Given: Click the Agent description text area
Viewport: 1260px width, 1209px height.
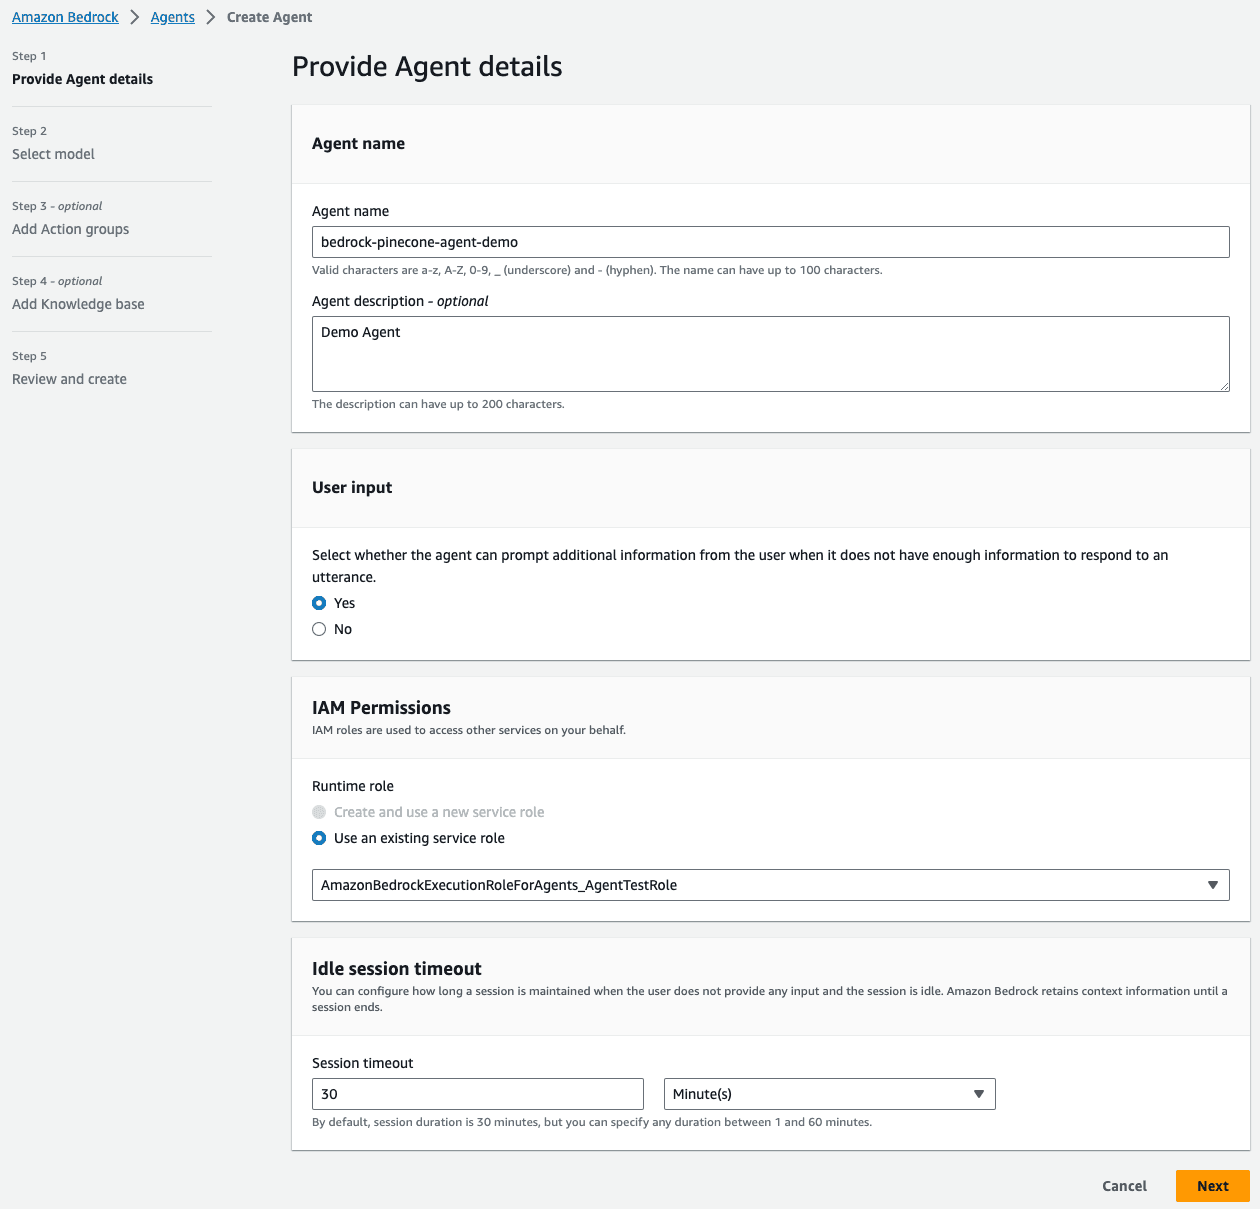Looking at the screenshot, I should [770, 354].
